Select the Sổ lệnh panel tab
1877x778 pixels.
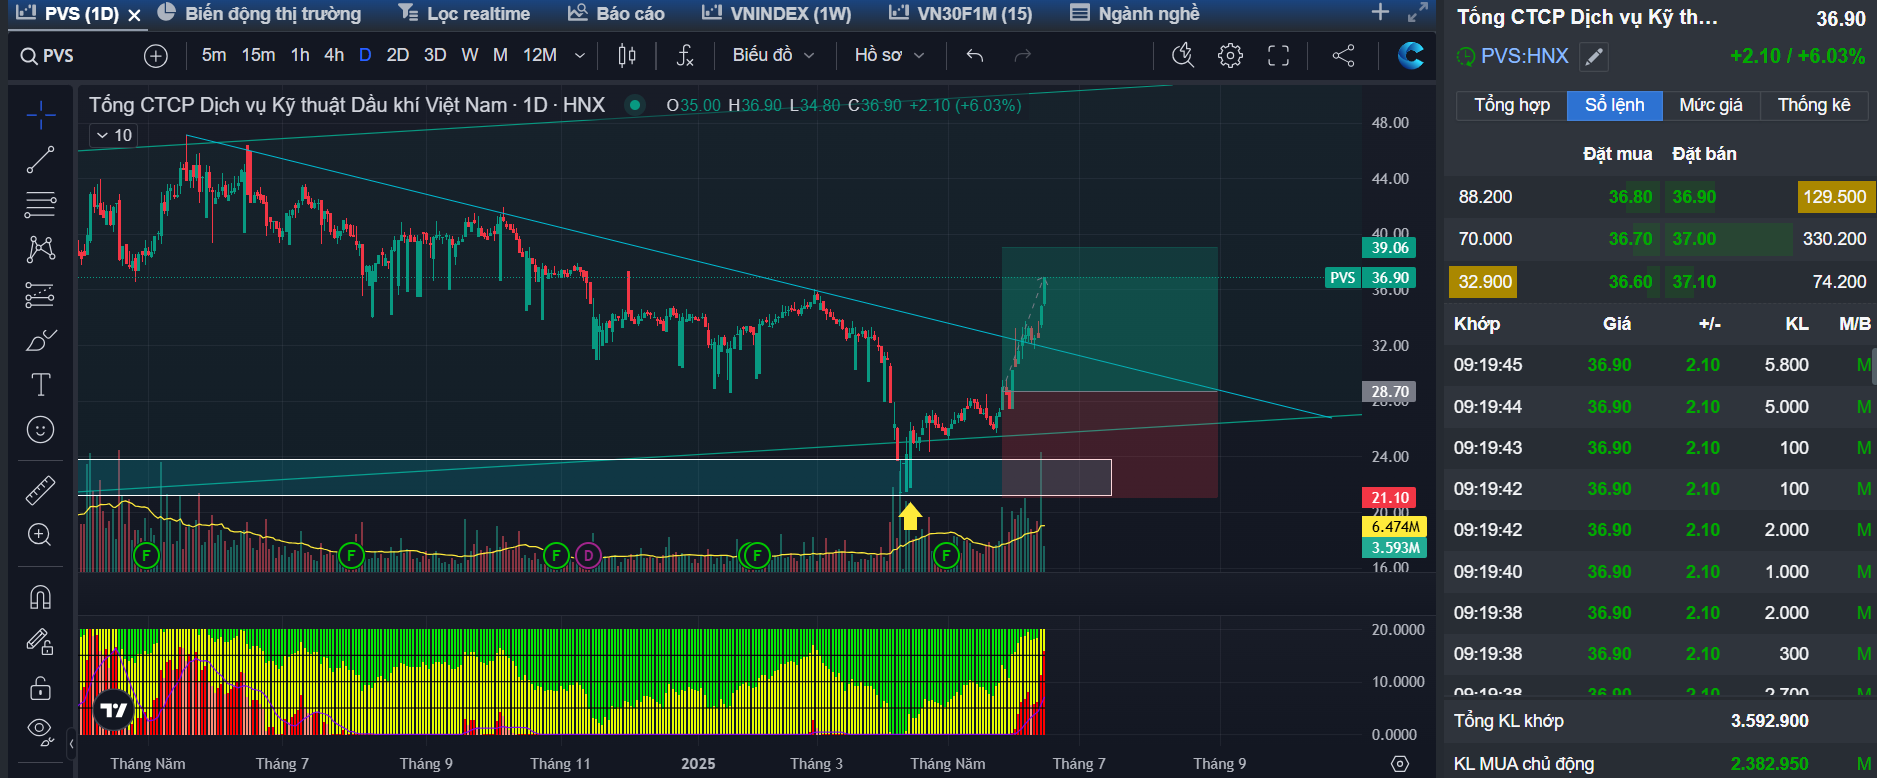coord(1615,105)
